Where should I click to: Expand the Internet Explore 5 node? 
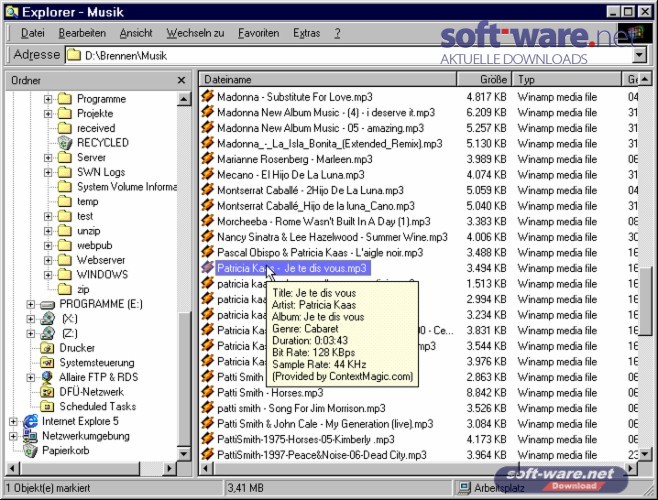13,421
